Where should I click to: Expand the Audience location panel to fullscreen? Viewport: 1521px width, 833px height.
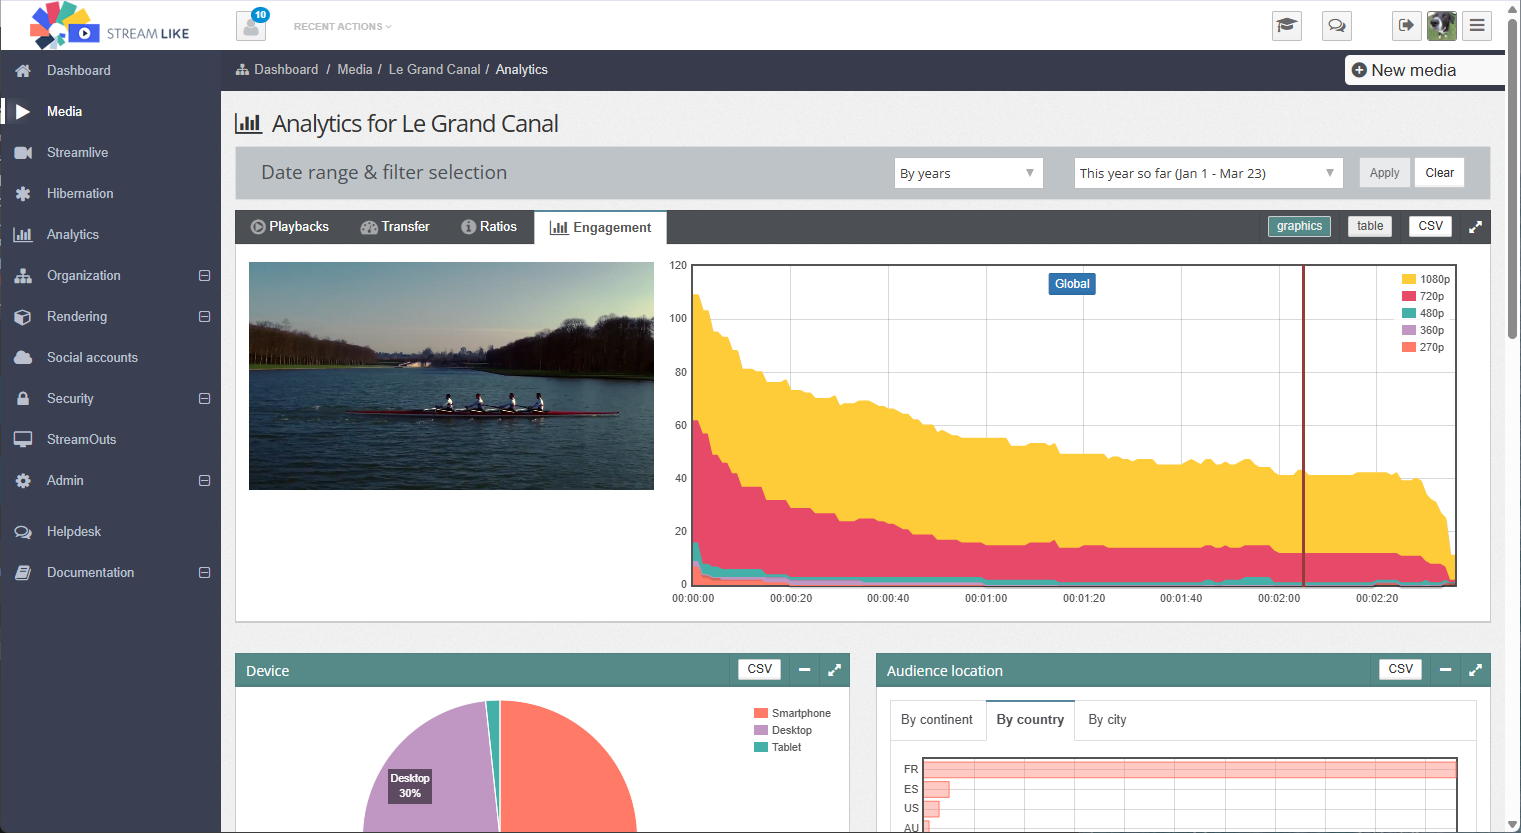tap(1475, 670)
